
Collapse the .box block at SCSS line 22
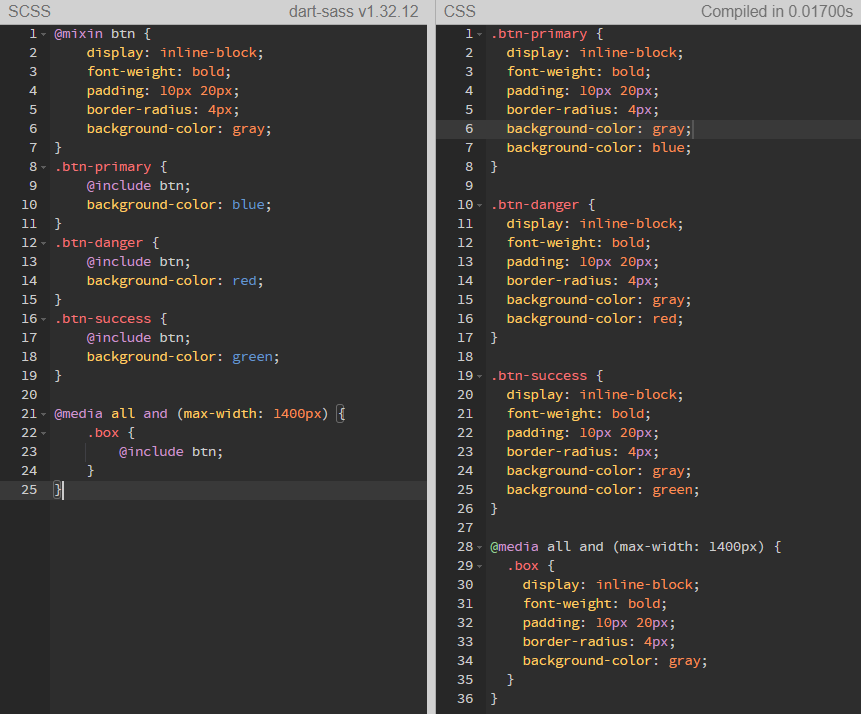43,433
